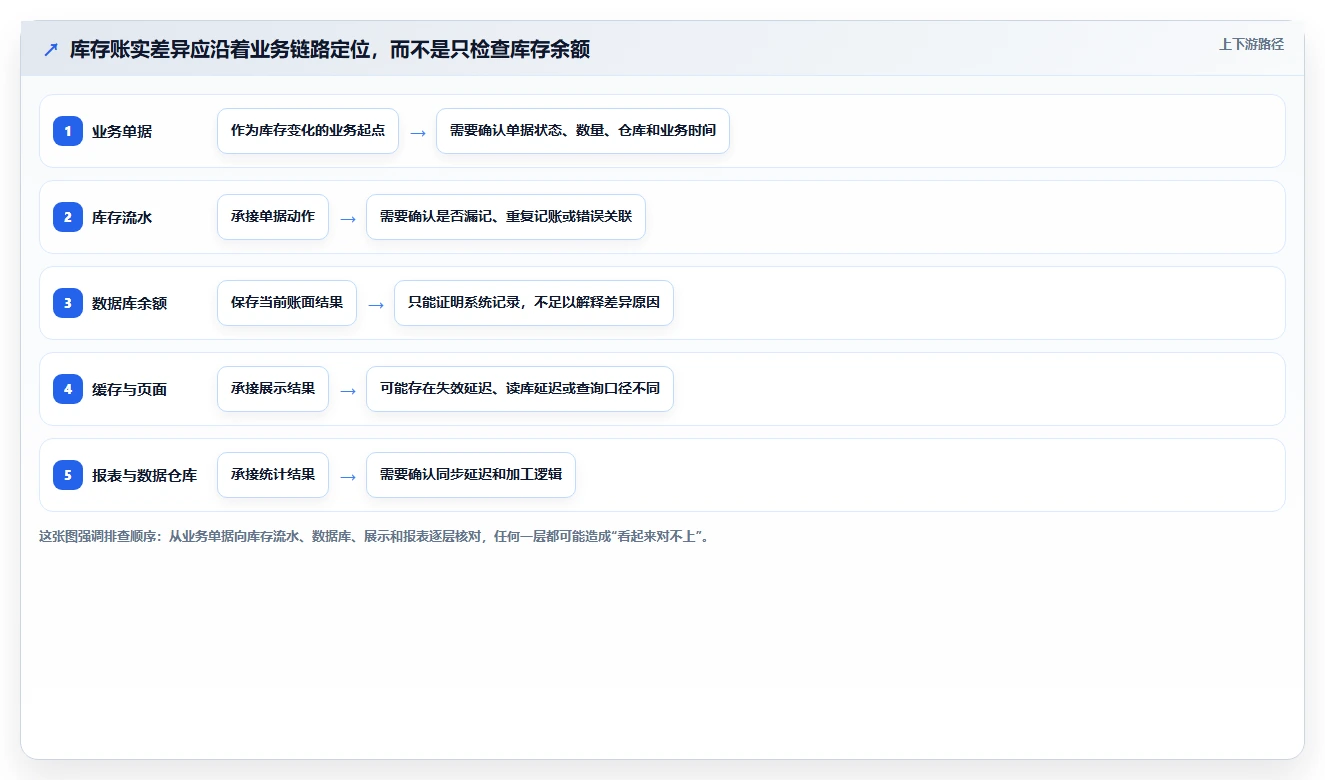Screen dimensions: 1325x780
Task: Select the 上下游路径 label in header
Action: pyautogui.click(x=1251, y=45)
